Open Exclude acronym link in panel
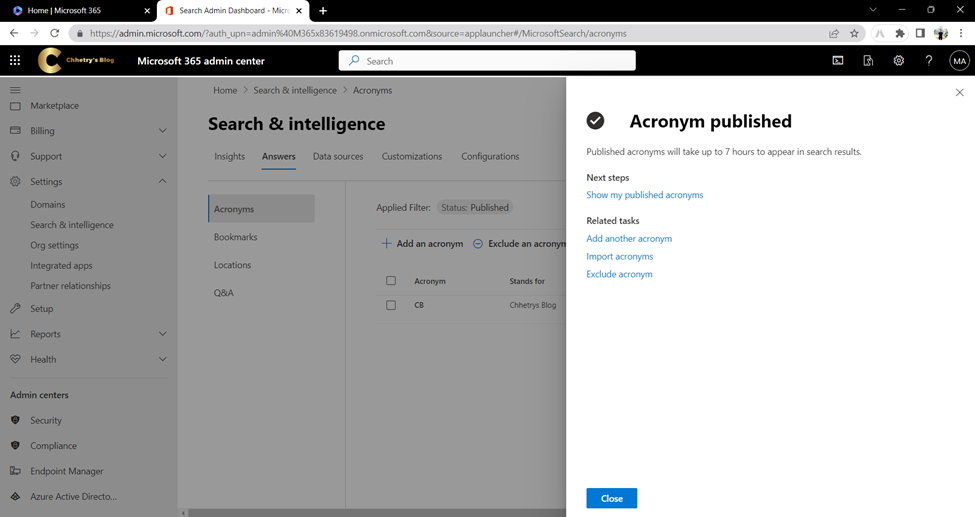975x517 pixels. pyautogui.click(x=619, y=274)
